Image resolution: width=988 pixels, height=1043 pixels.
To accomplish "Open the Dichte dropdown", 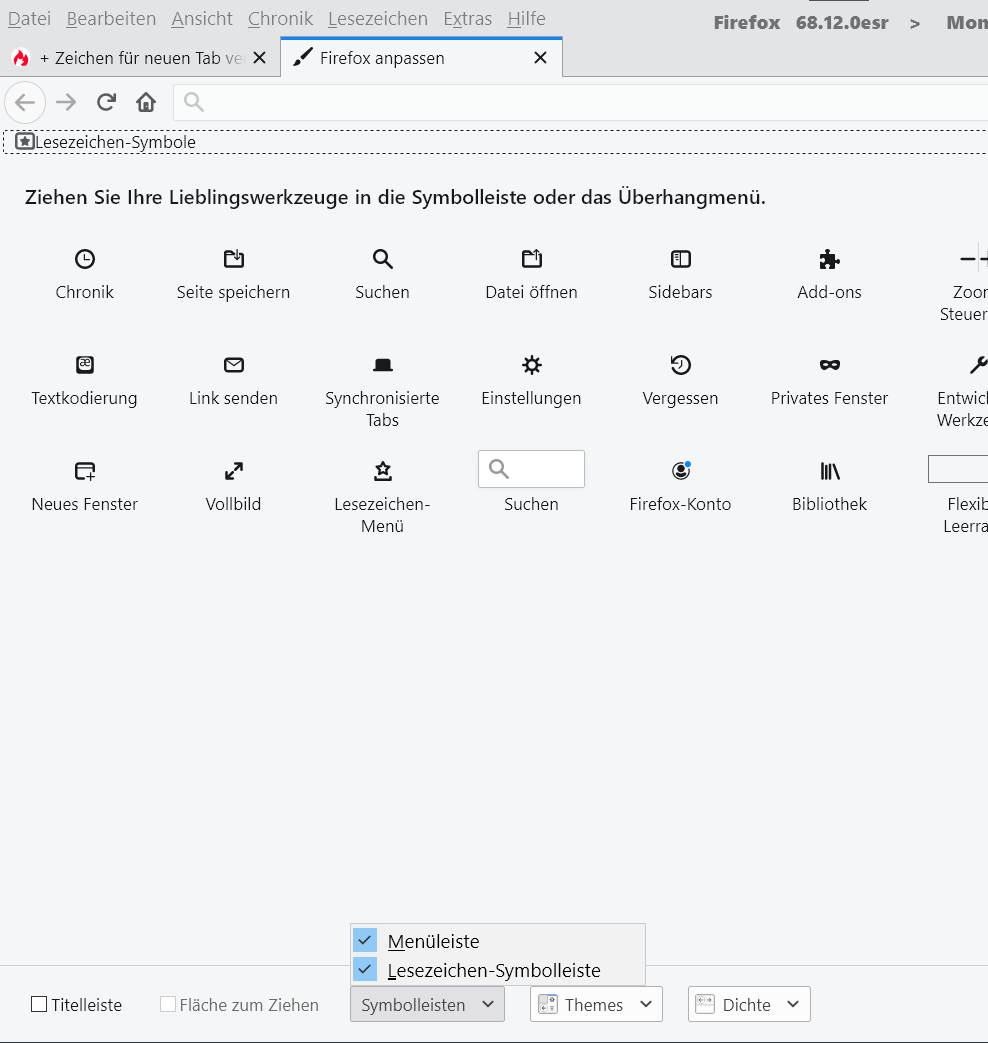I will [749, 1004].
